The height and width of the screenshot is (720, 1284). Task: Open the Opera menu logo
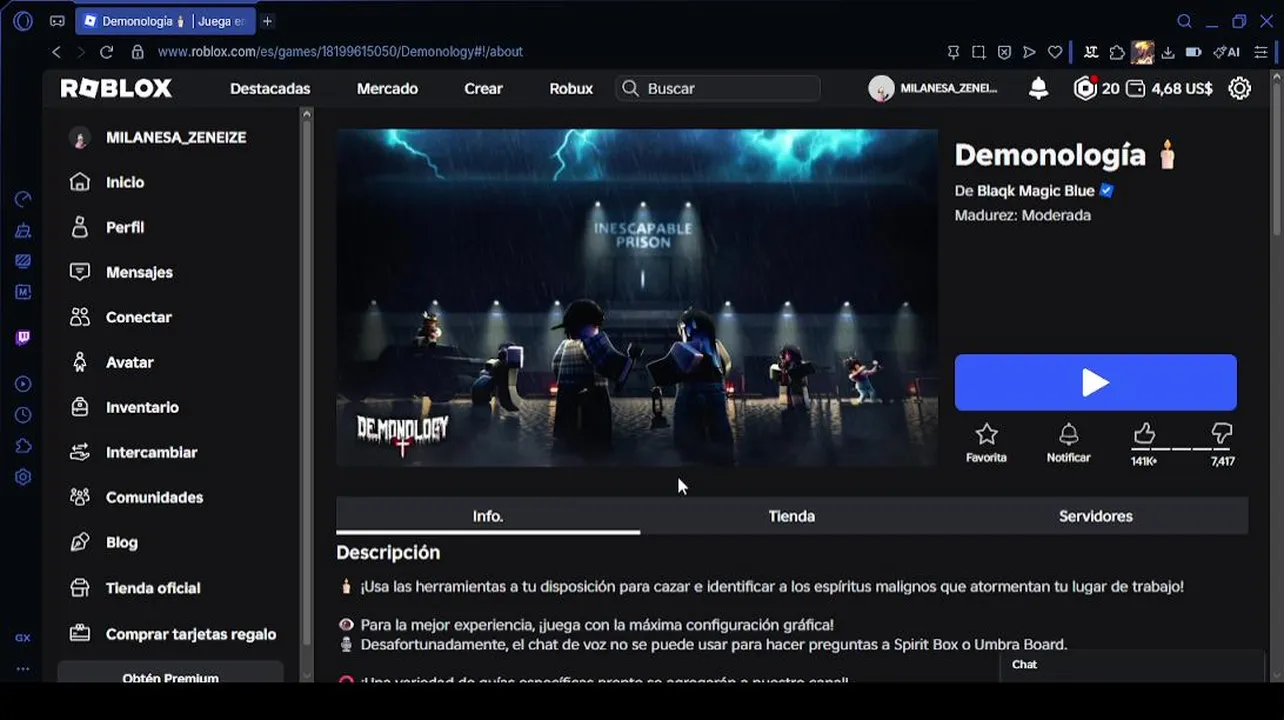point(23,21)
